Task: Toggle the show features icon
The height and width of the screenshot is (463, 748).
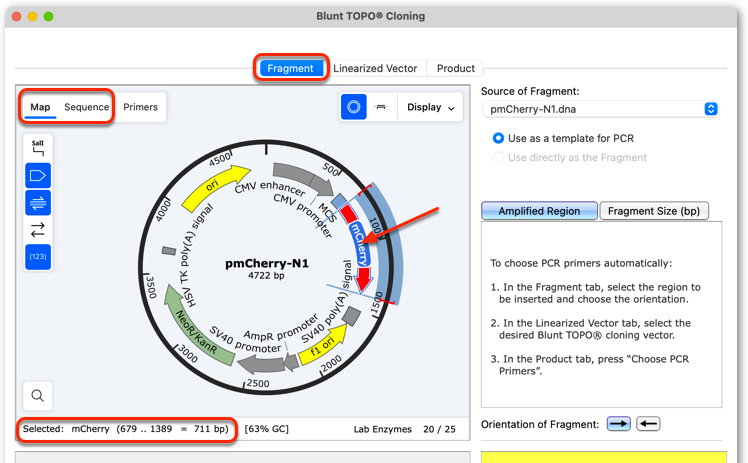Action: click(x=38, y=175)
